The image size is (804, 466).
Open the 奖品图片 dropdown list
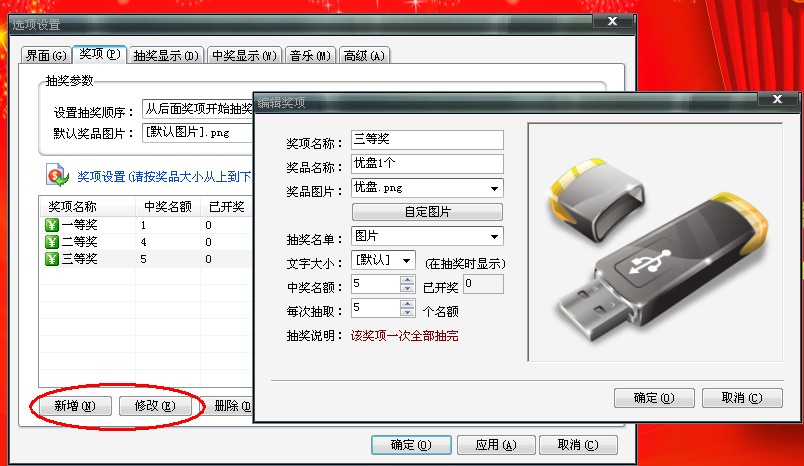(494, 188)
